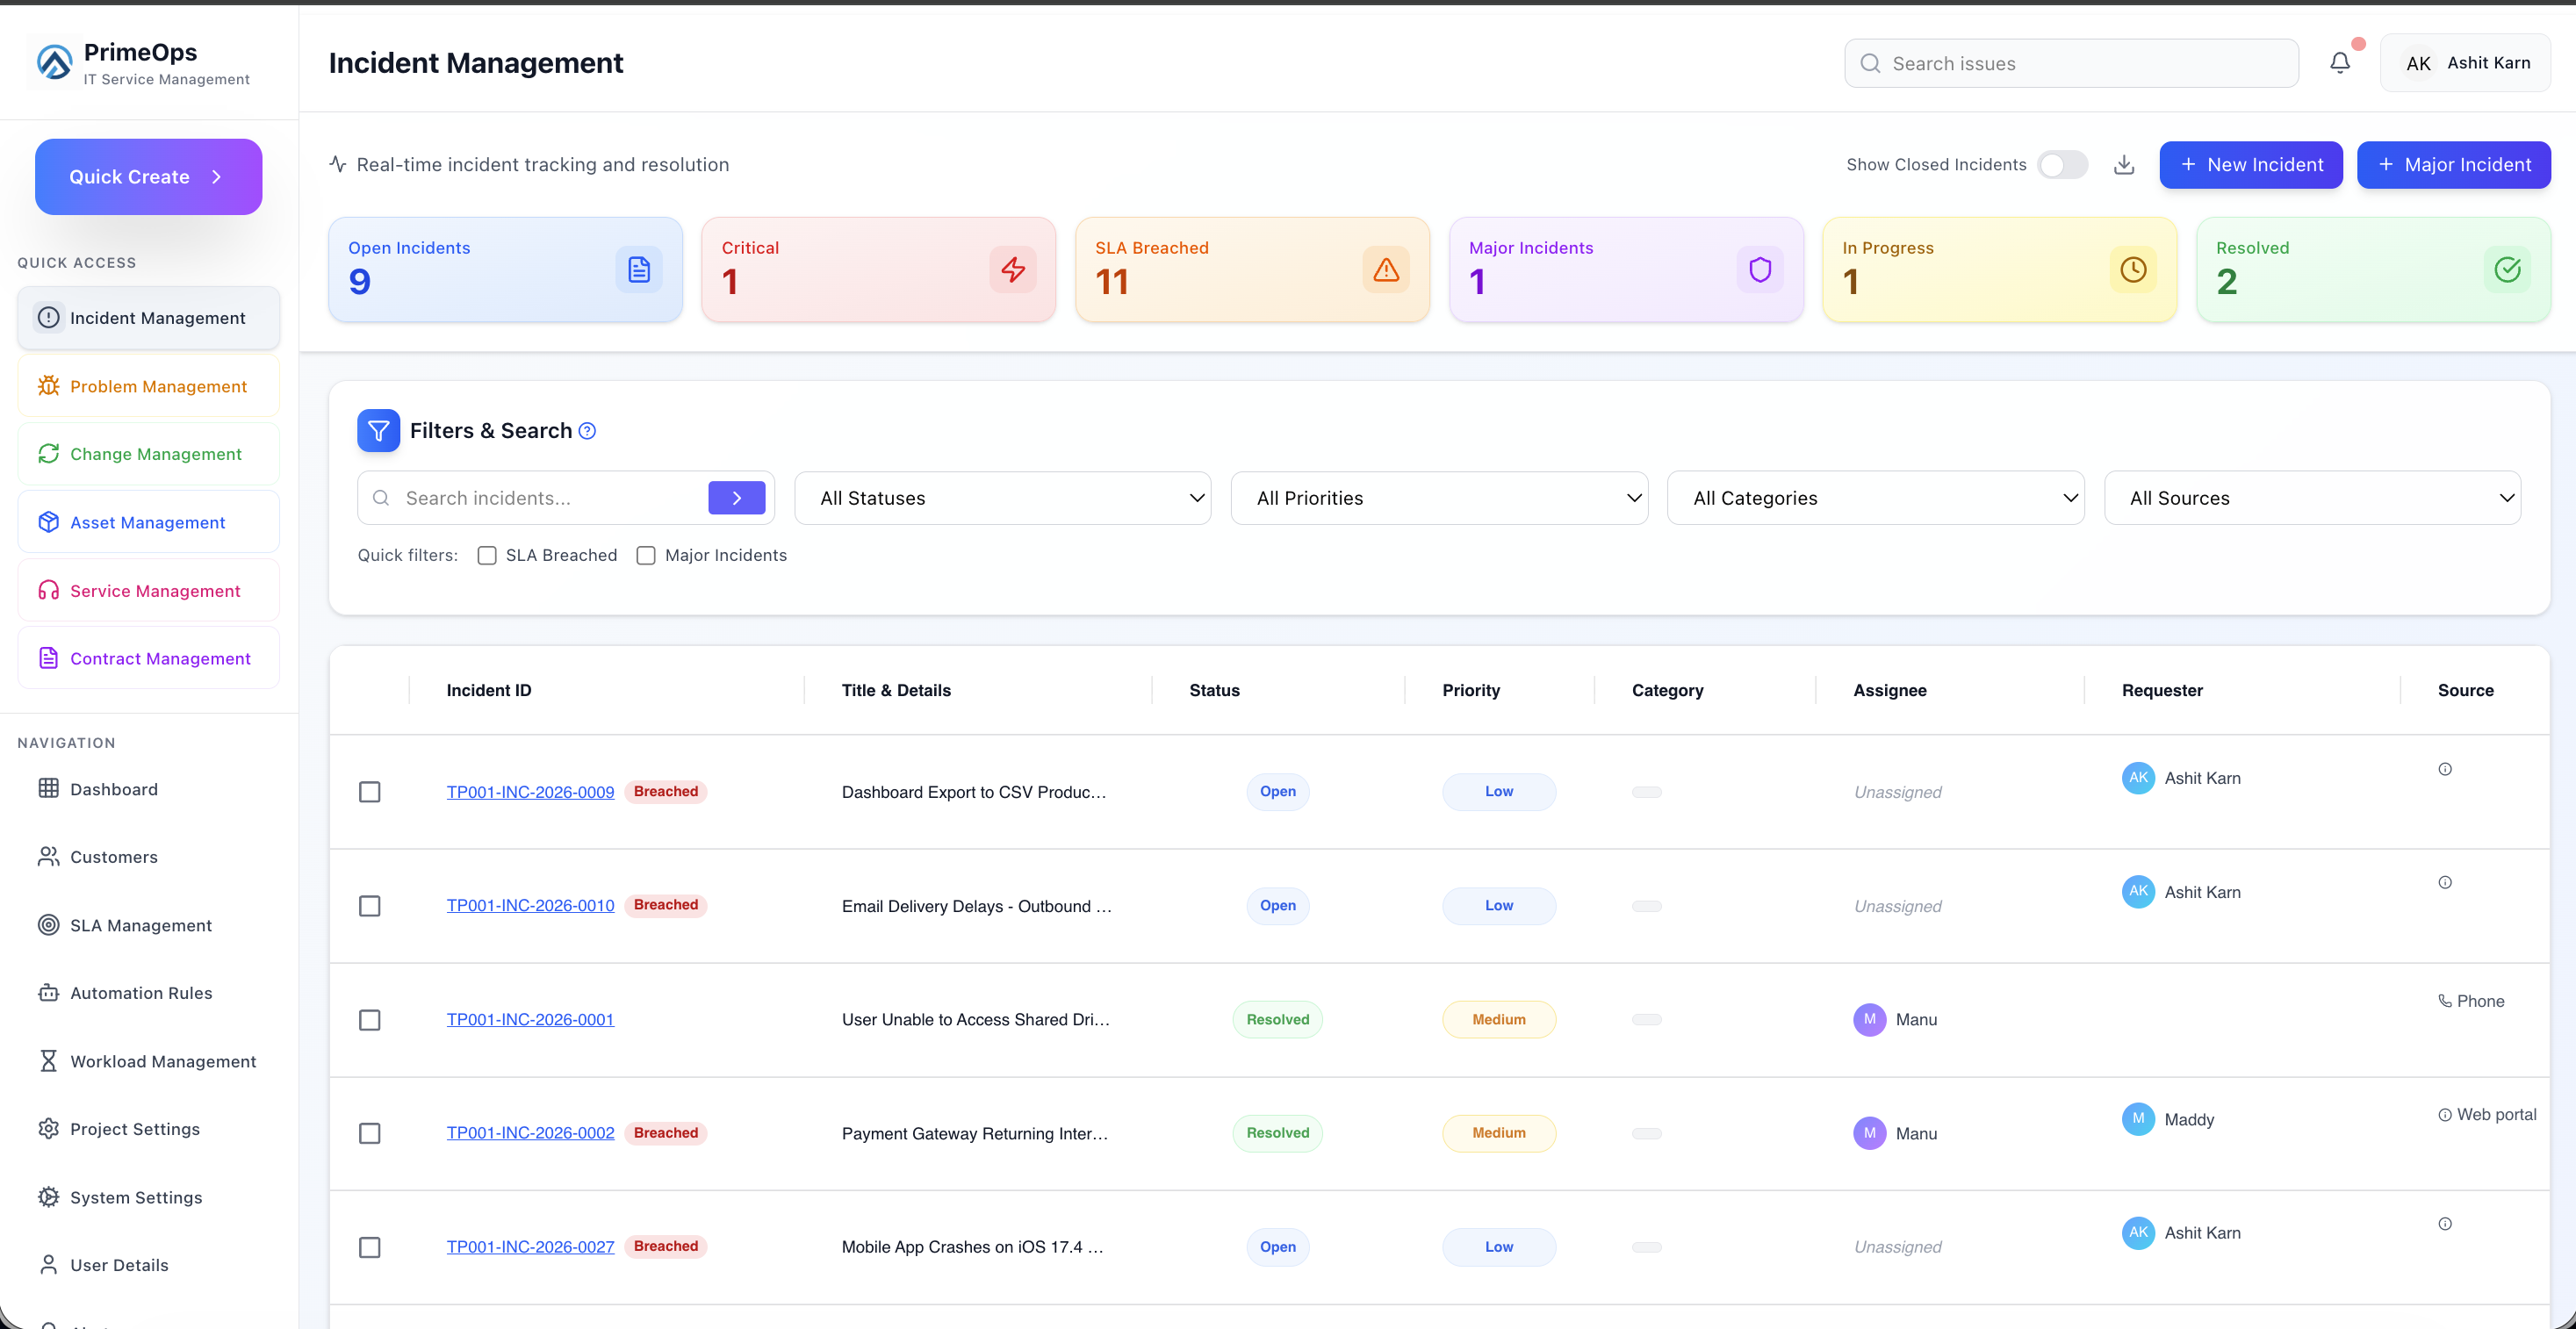
Task: Open the All Statuses dropdown
Action: 1002,498
